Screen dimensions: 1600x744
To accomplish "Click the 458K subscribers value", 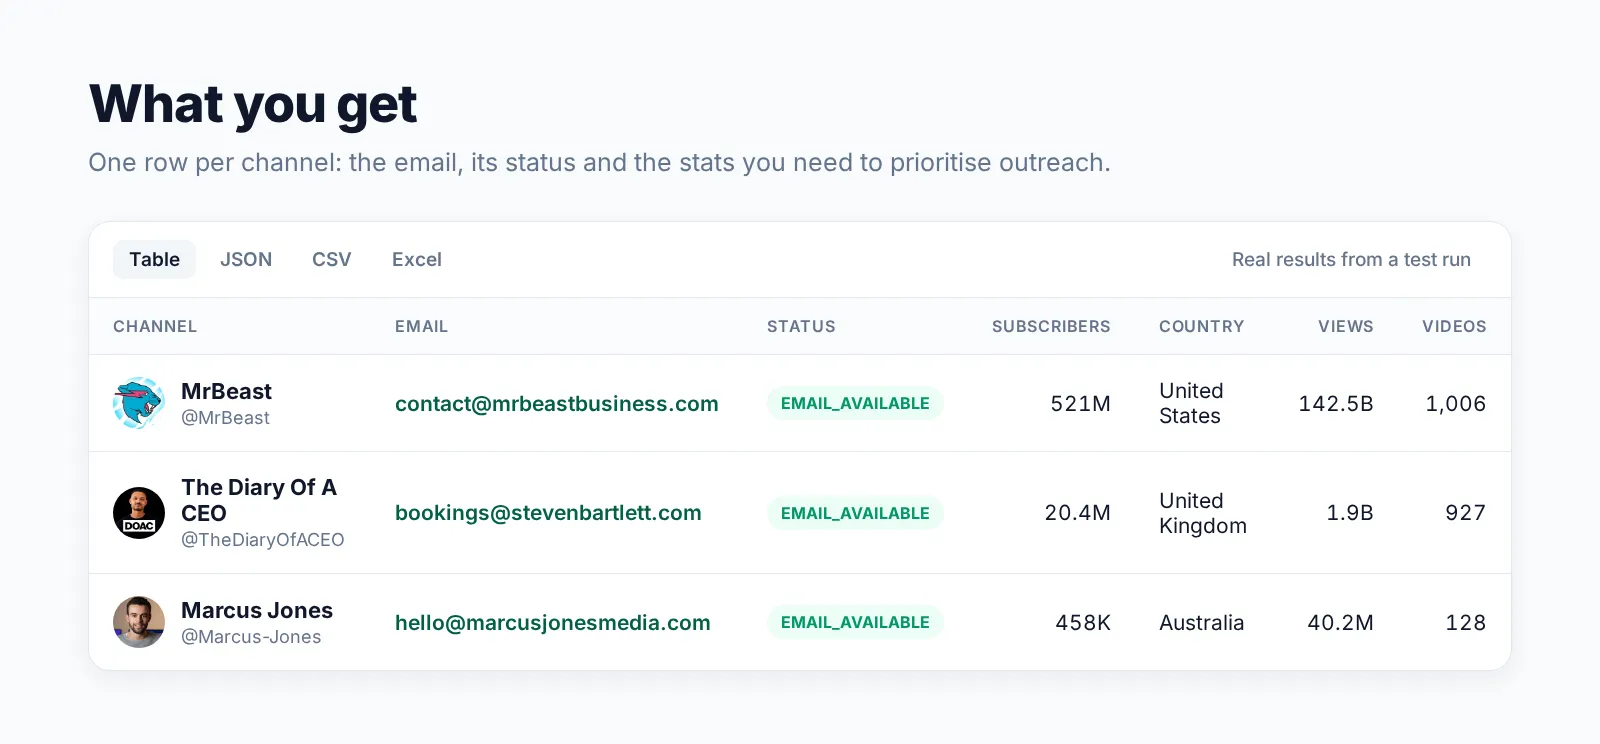I will point(1083,623).
